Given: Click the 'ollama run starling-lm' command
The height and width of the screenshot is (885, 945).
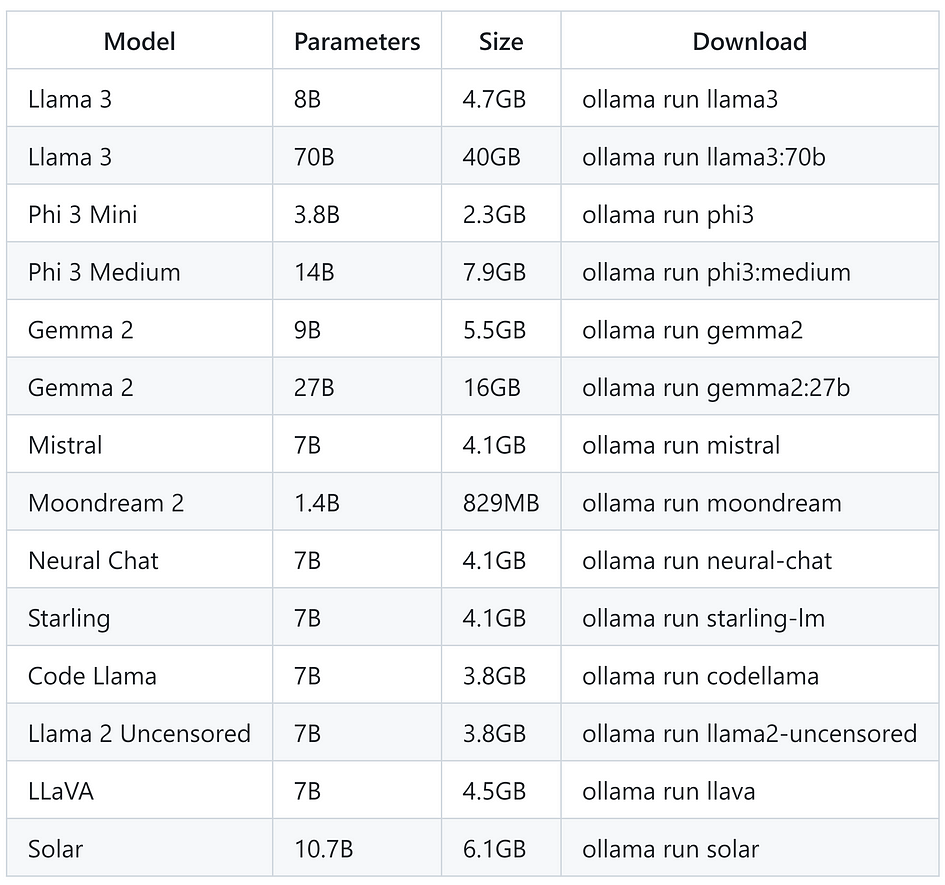Looking at the screenshot, I should (703, 619).
